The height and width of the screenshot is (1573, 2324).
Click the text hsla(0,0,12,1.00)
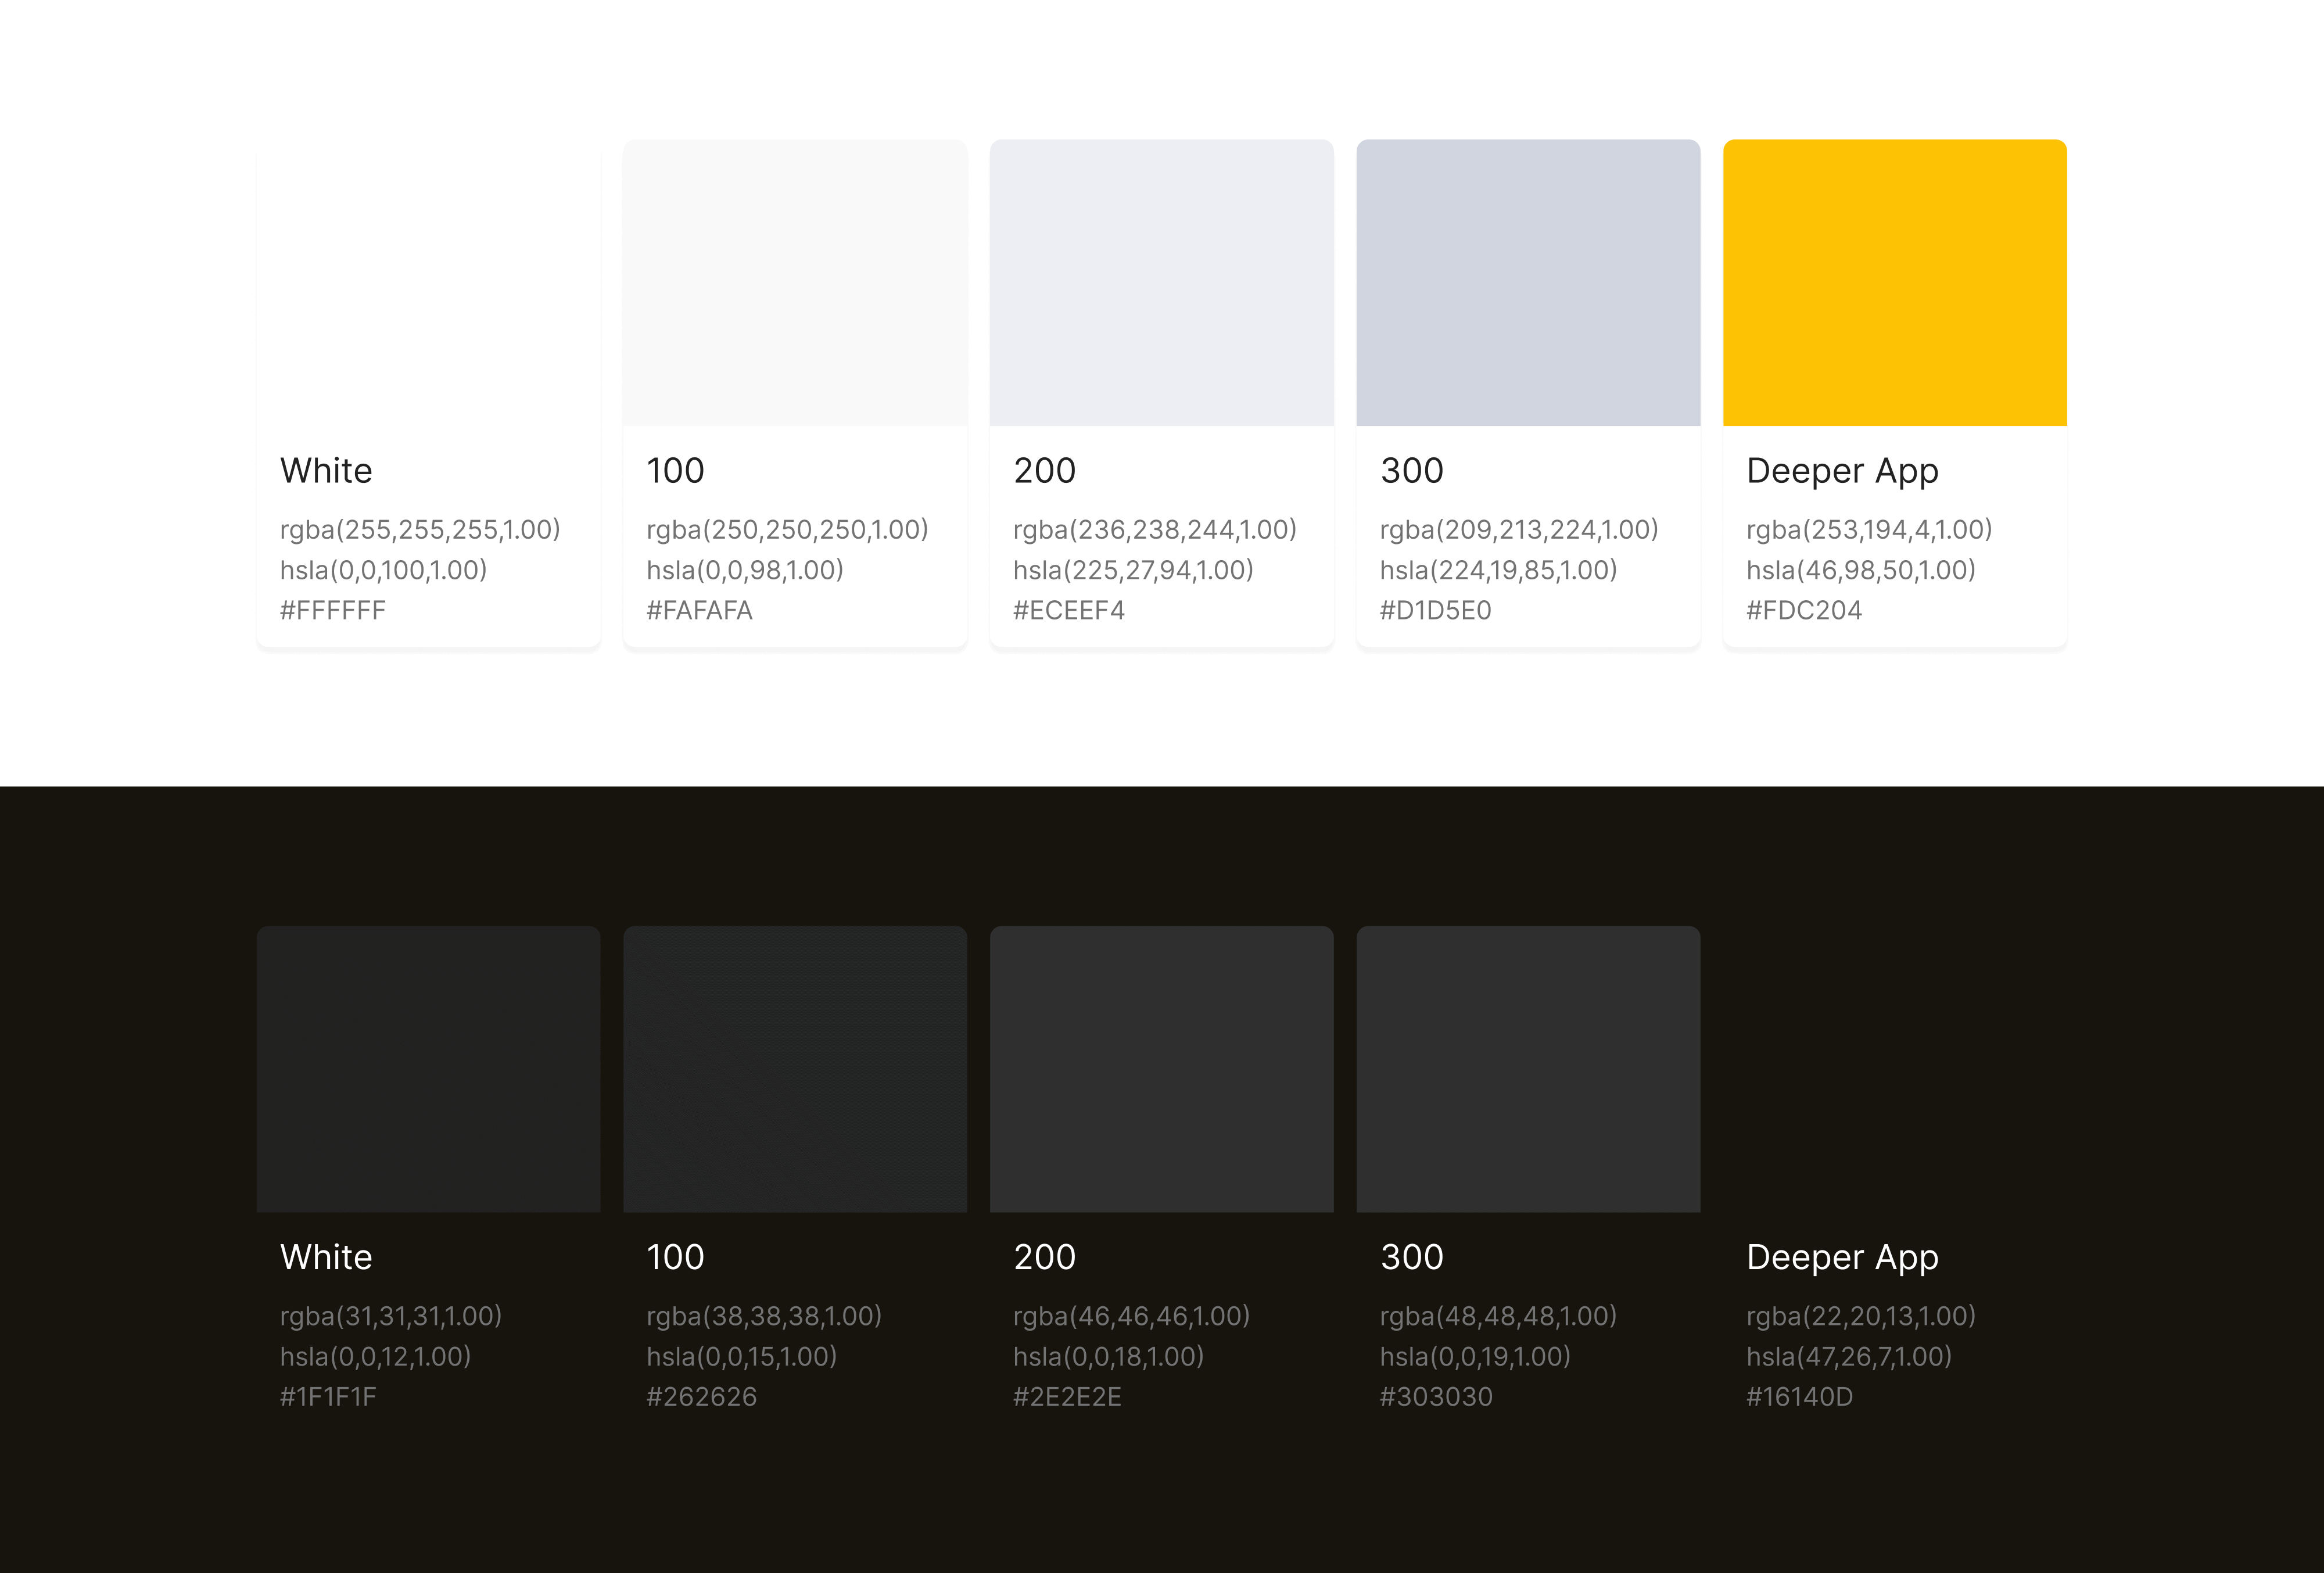(x=375, y=1356)
